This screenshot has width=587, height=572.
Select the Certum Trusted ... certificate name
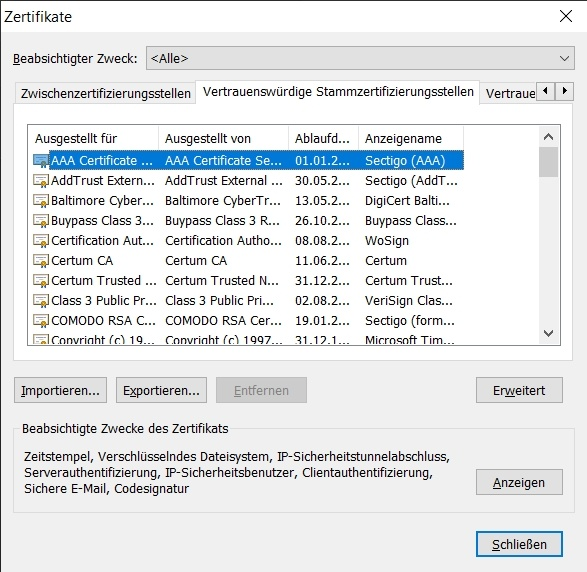click(x=104, y=280)
